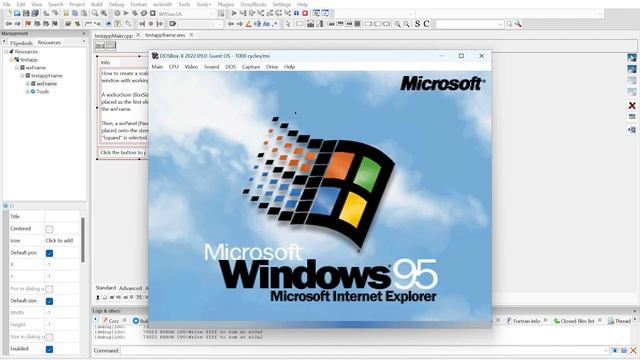This screenshot has width=640, height=360.
Task: Click the Zoom in editor icon
Action: pos(397,24)
